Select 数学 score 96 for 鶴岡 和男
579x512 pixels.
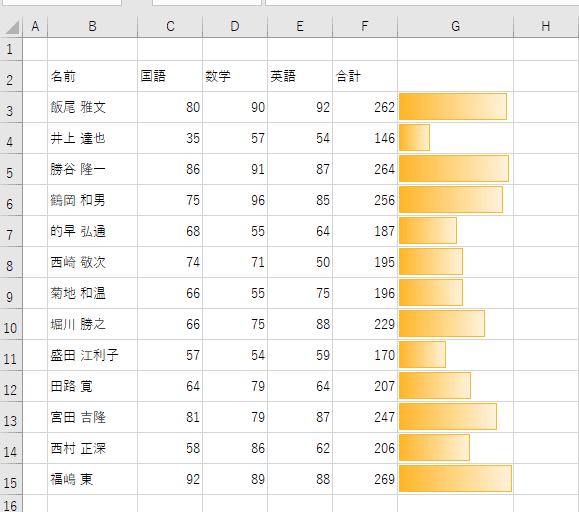click(x=235, y=200)
